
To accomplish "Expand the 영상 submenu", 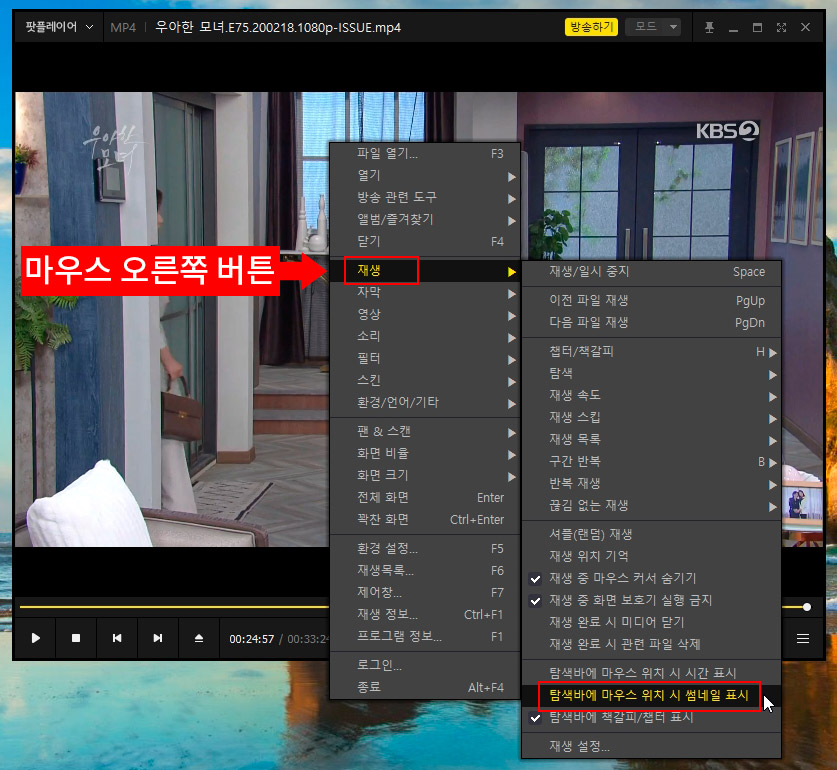I will point(425,315).
